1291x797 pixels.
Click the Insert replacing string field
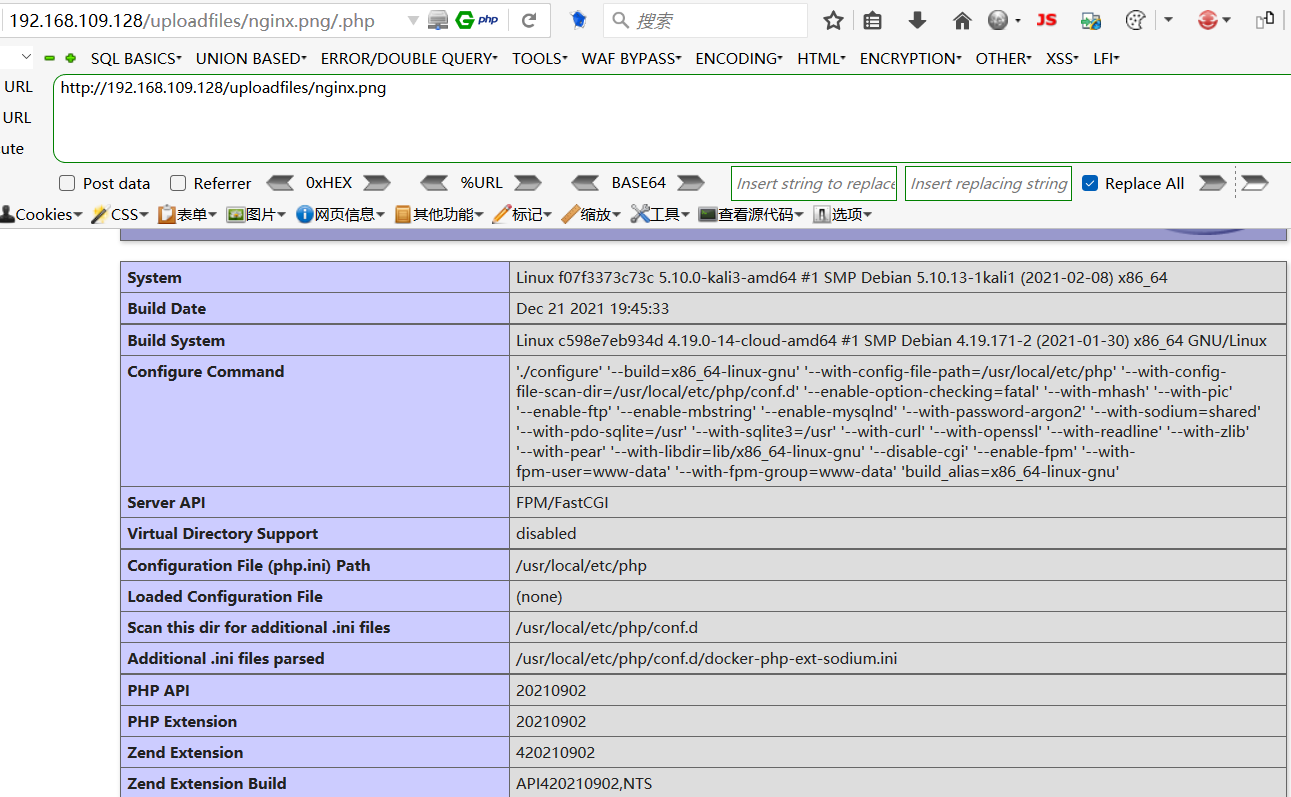tap(989, 183)
